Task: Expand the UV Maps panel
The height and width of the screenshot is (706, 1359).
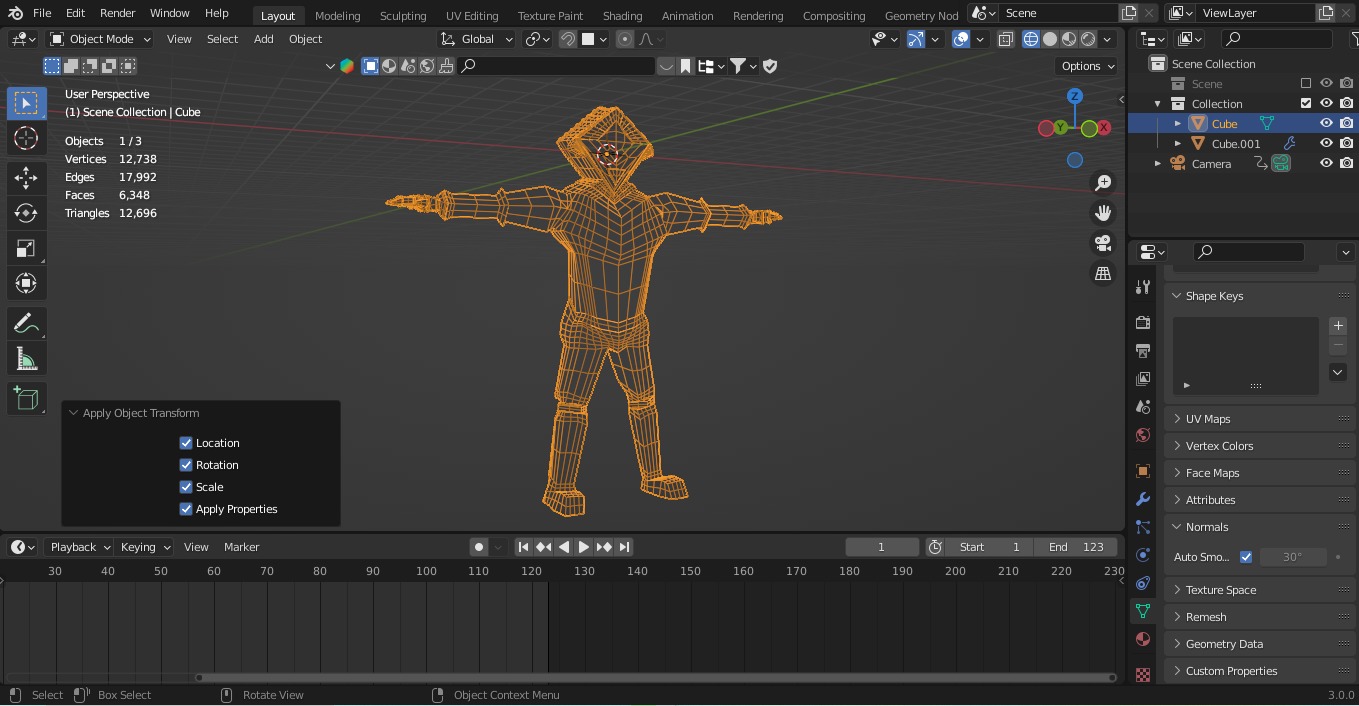Action: 1208,419
